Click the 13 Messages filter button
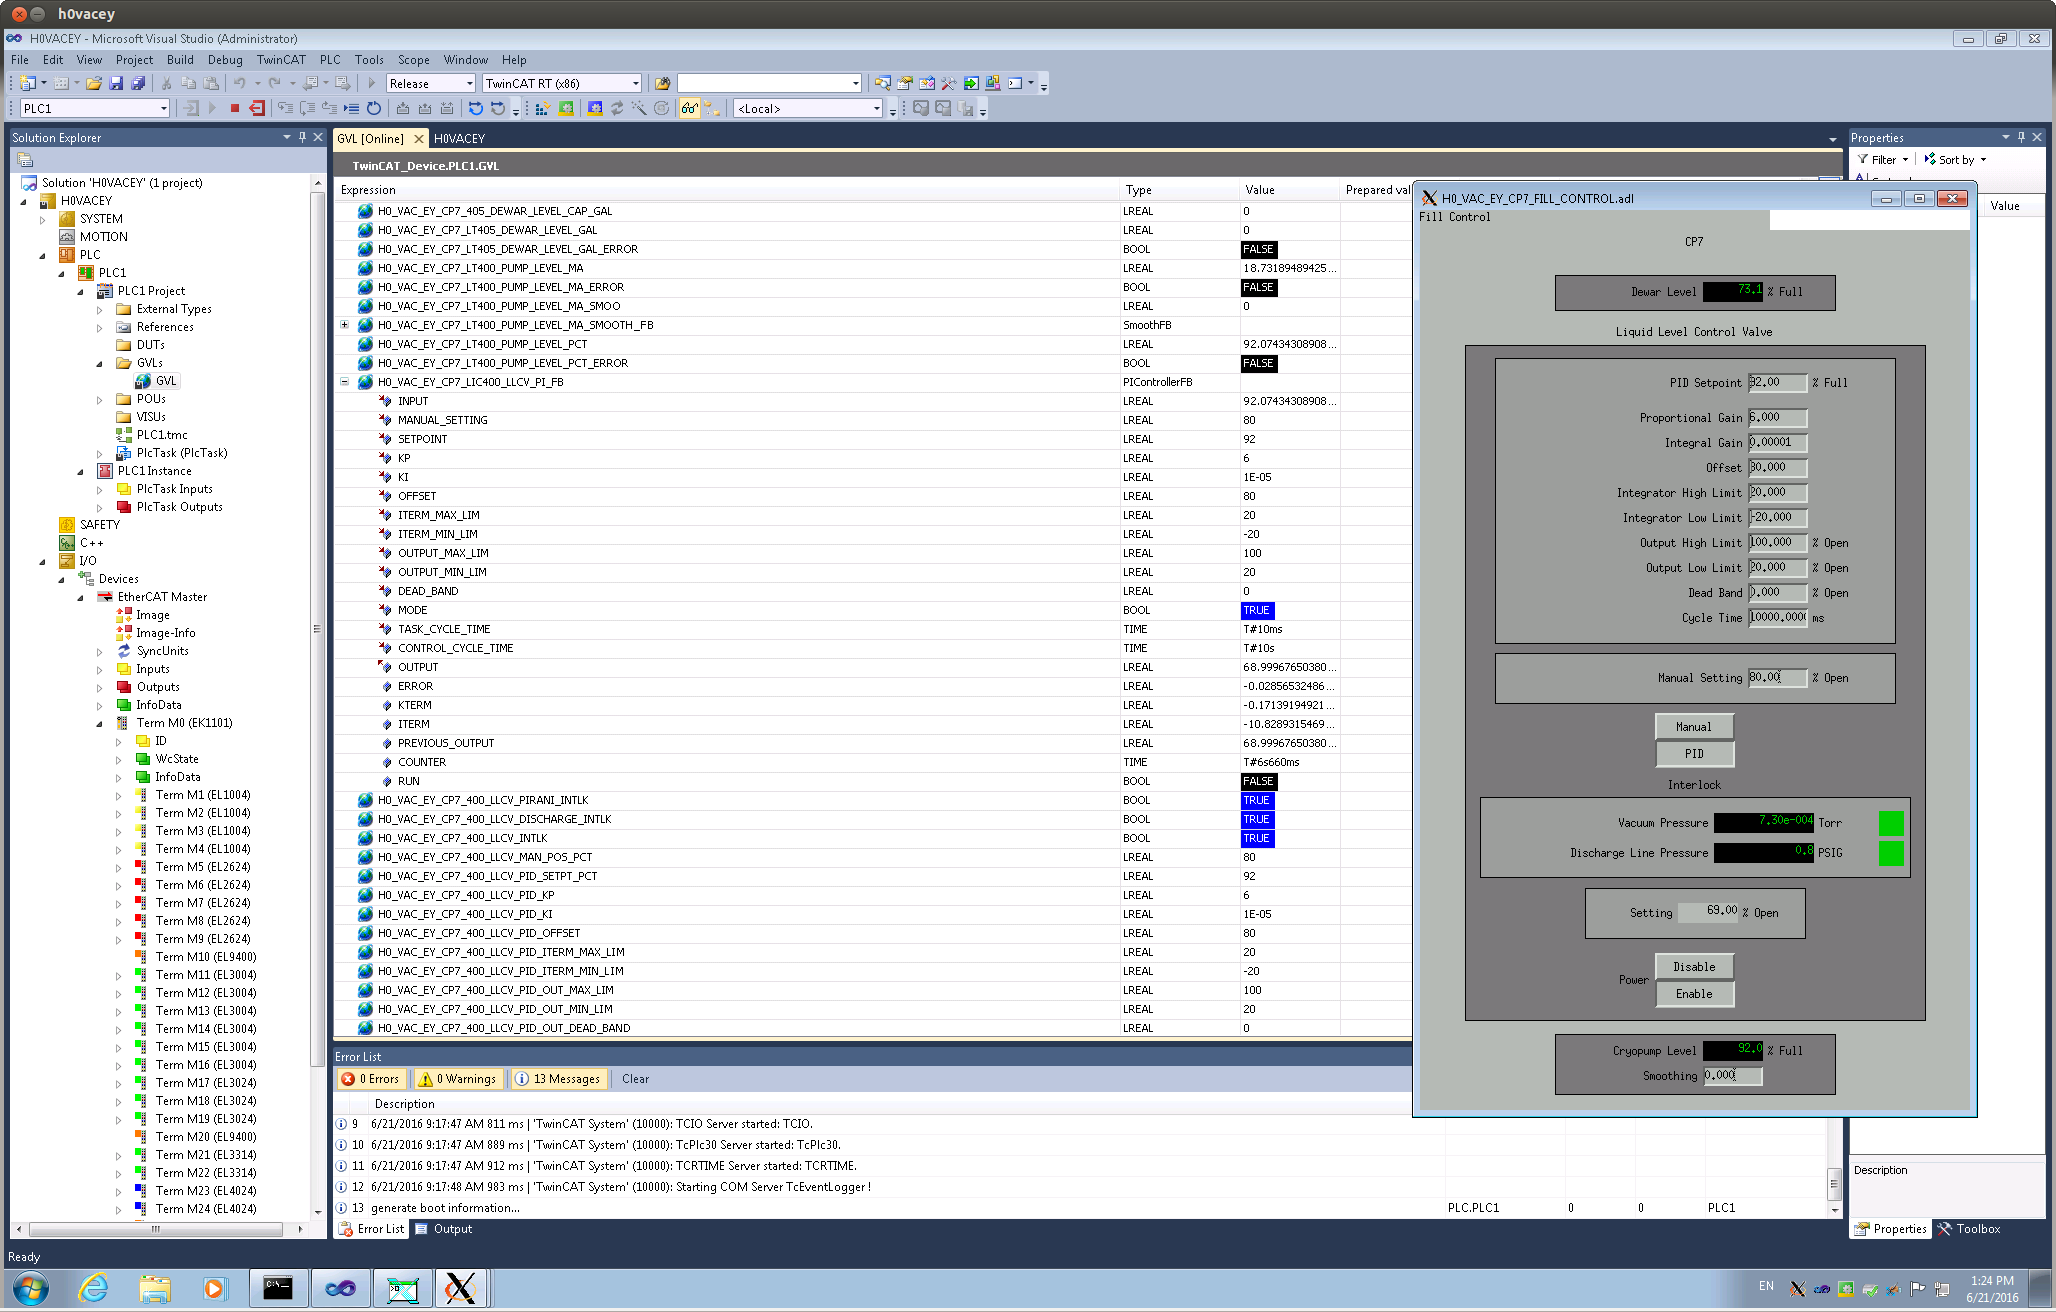 tap(558, 1079)
